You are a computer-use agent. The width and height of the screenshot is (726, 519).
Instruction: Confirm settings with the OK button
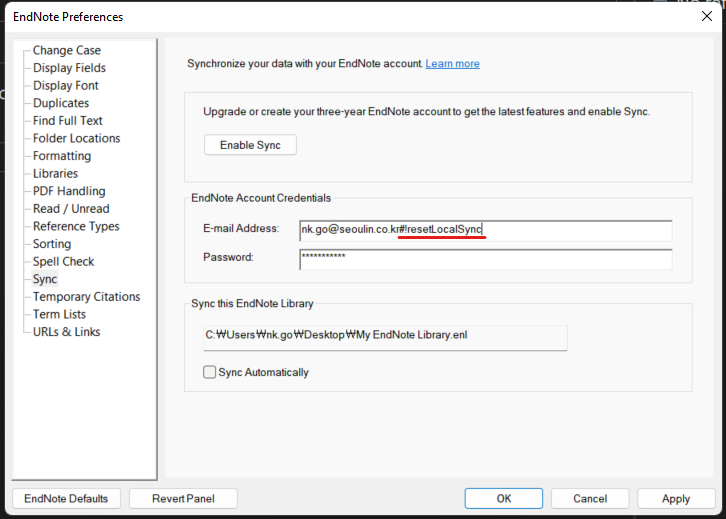coord(504,499)
